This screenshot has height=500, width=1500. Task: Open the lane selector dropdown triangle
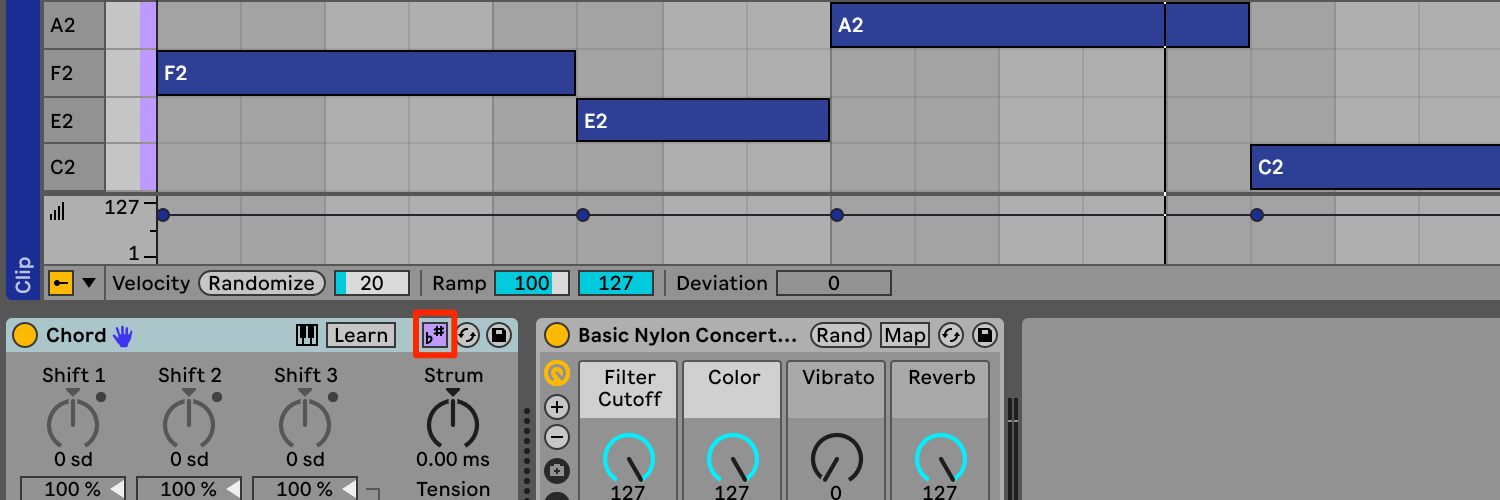89,283
